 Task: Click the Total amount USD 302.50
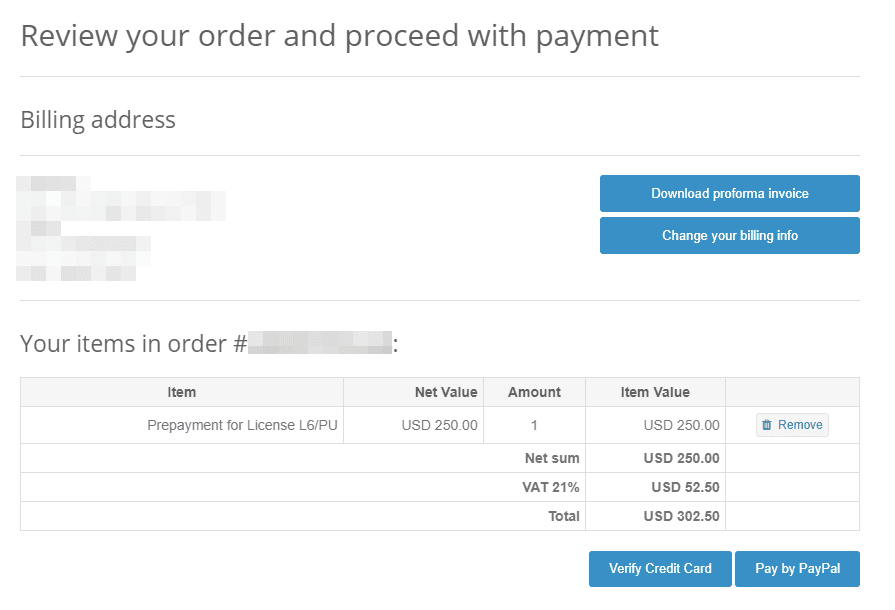(x=683, y=516)
